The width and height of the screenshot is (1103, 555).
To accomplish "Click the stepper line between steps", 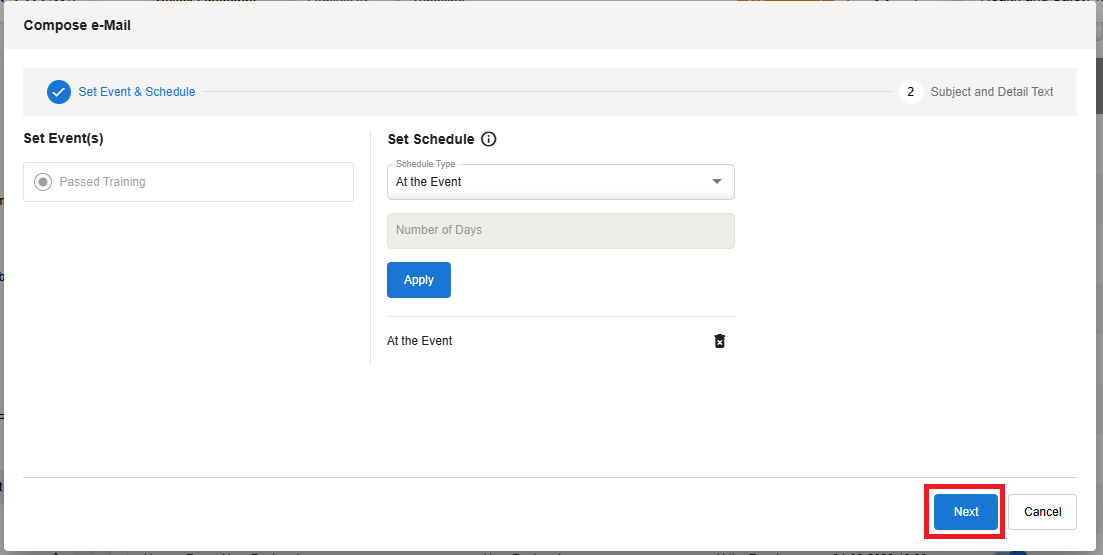I will 545,92.
